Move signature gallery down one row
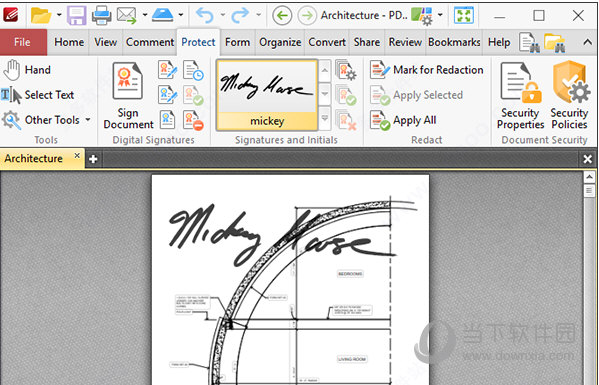This screenshot has width=599, height=385. [x=324, y=94]
